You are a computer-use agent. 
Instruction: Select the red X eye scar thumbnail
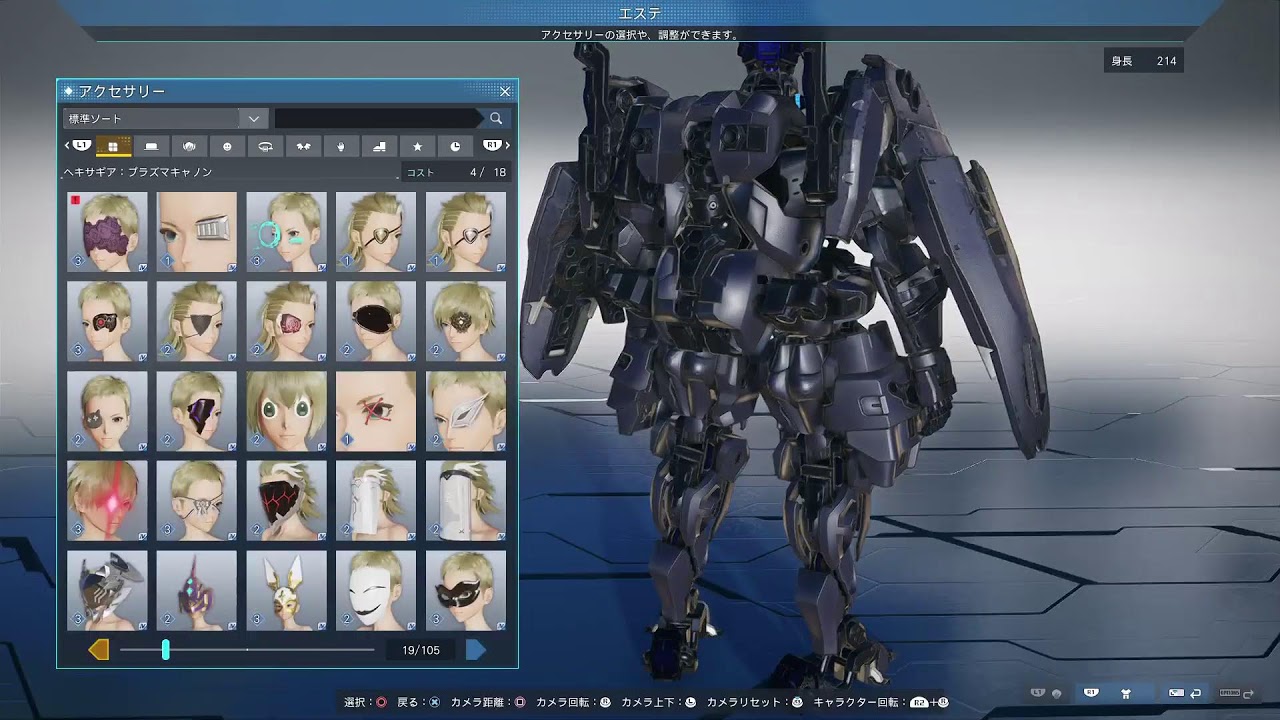[376, 411]
